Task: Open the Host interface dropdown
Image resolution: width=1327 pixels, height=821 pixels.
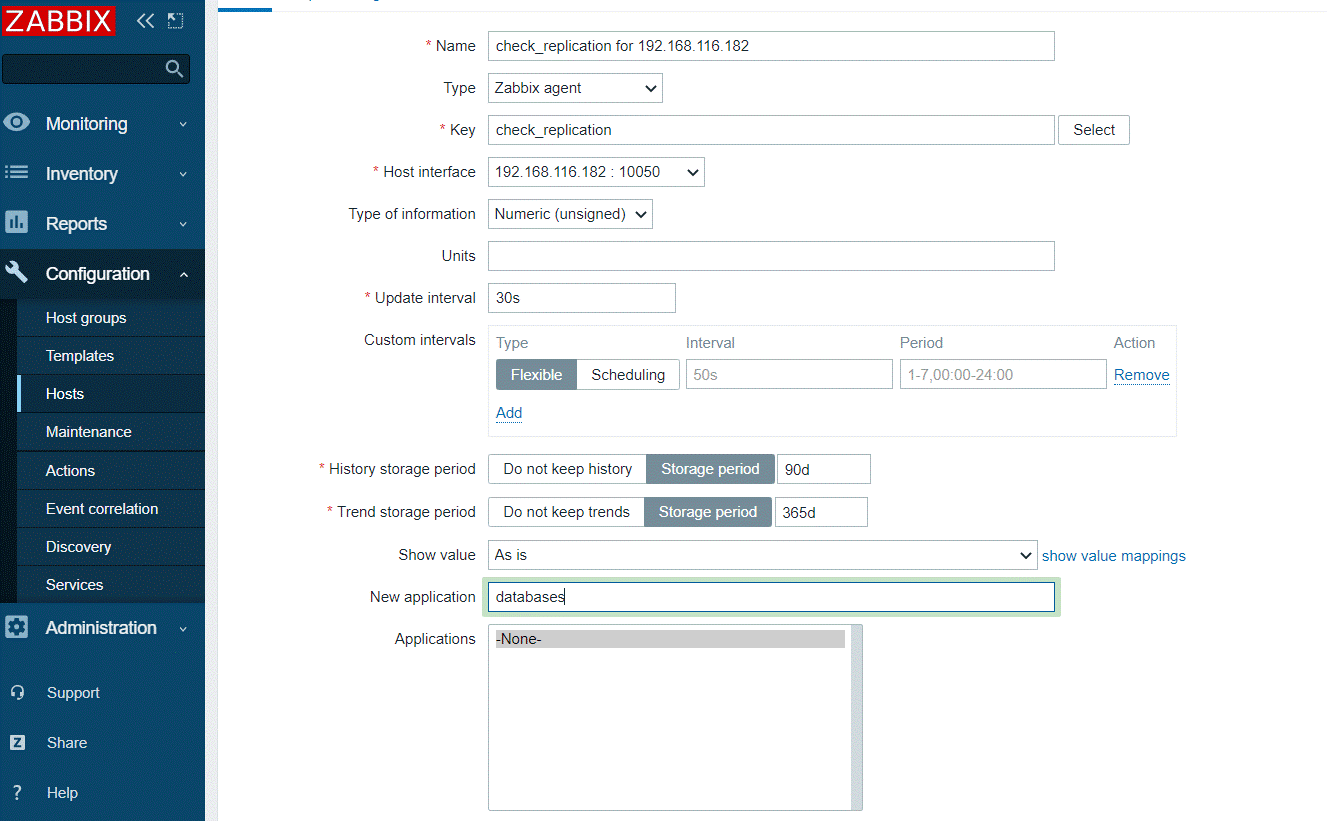Action: tap(596, 172)
